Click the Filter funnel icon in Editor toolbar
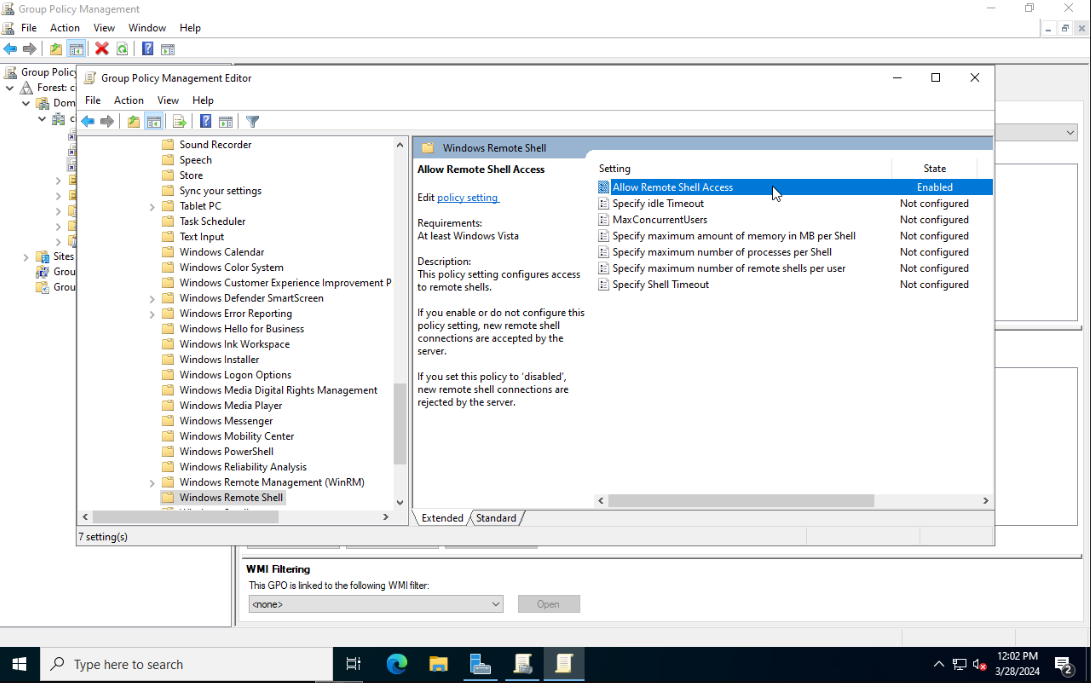 click(253, 122)
